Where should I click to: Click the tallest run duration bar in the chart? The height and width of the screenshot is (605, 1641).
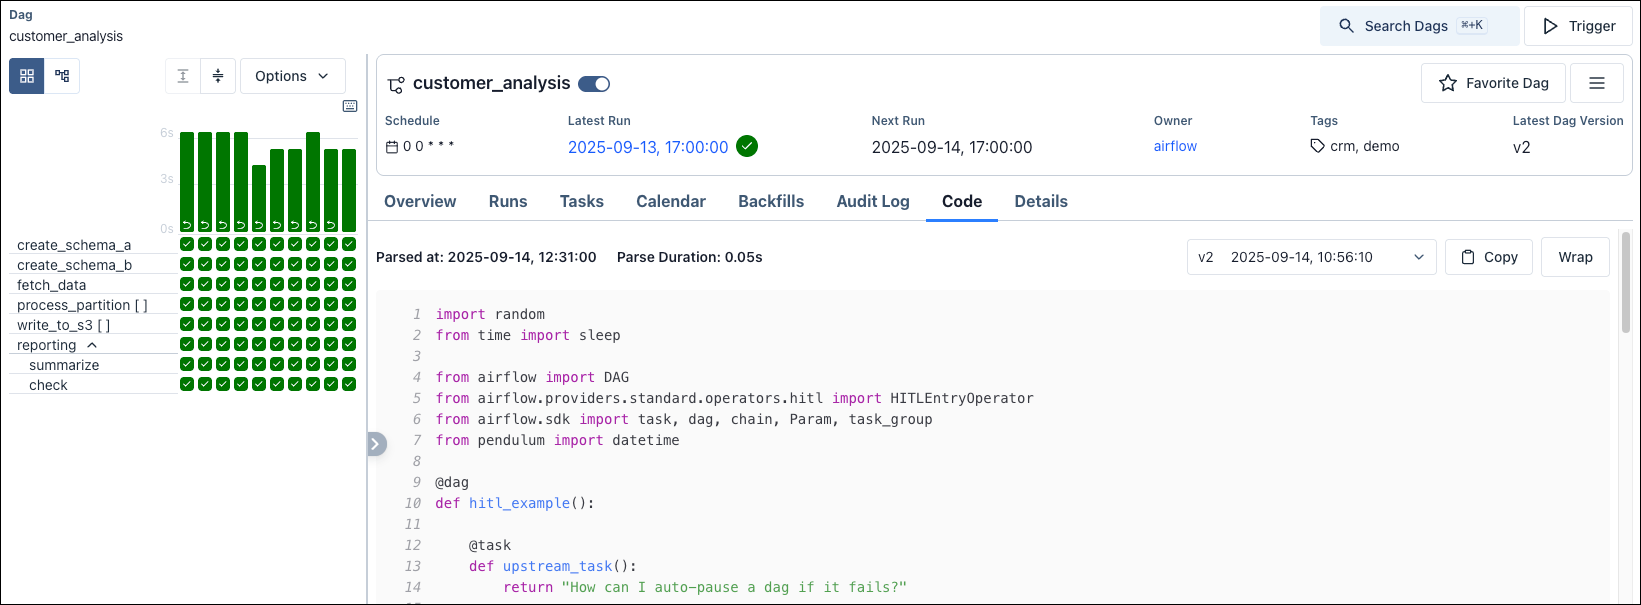point(313,180)
